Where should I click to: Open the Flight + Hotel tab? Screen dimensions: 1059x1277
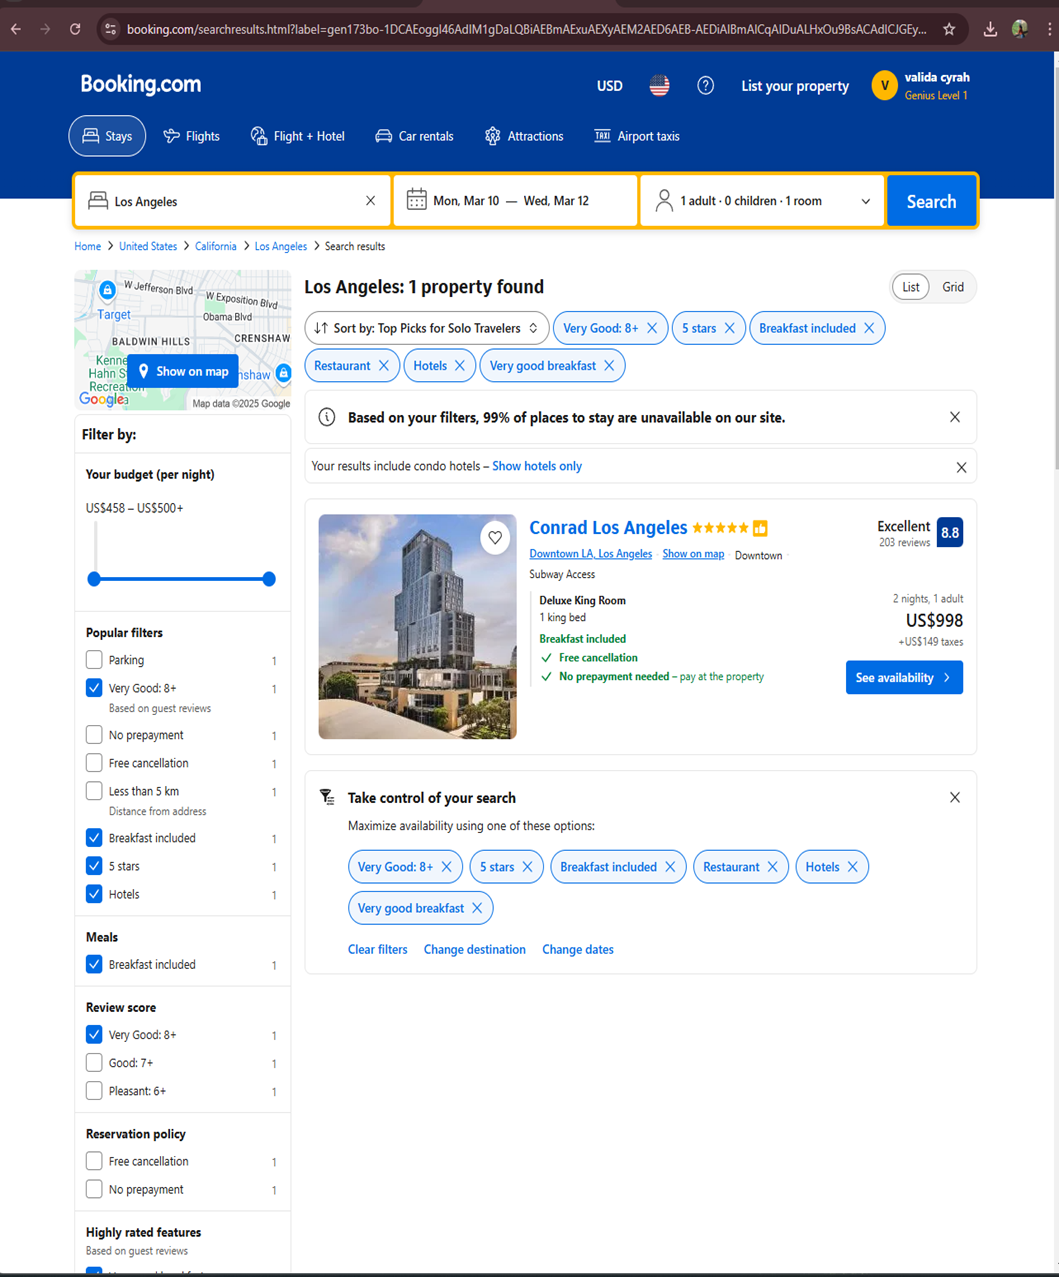click(297, 136)
